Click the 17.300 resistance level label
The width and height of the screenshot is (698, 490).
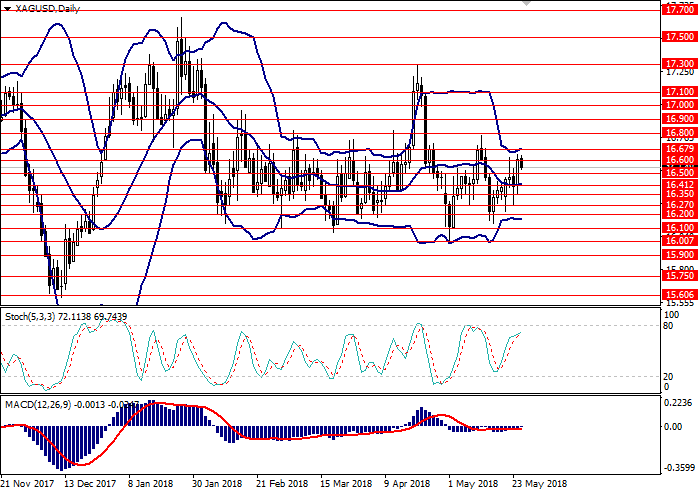click(x=679, y=63)
